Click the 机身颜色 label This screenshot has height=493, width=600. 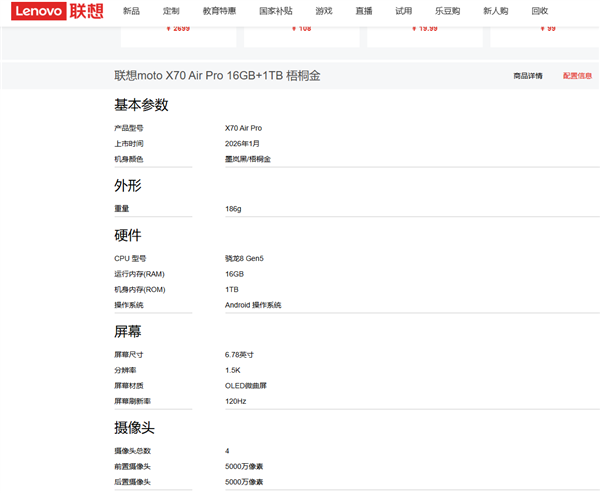tap(129, 159)
